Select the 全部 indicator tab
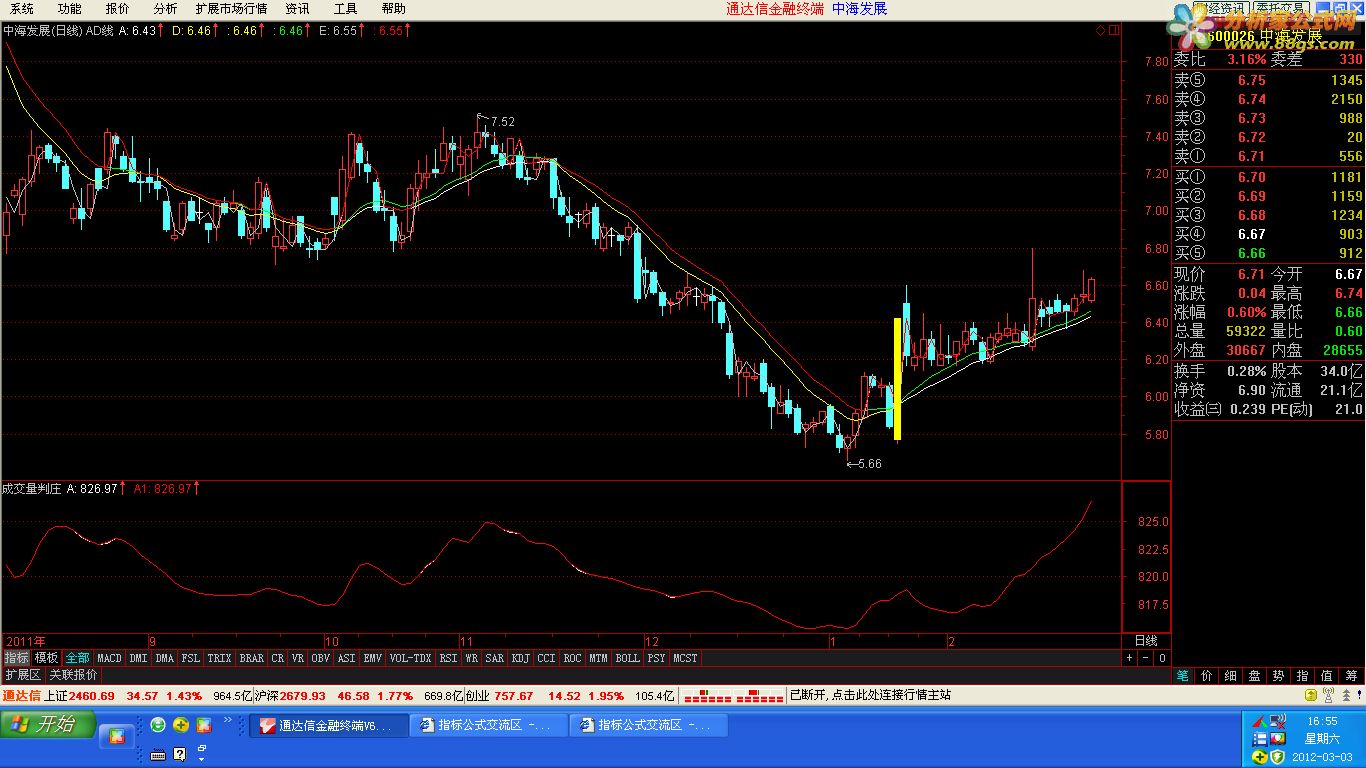Image resolution: width=1366 pixels, height=768 pixels. [77, 658]
